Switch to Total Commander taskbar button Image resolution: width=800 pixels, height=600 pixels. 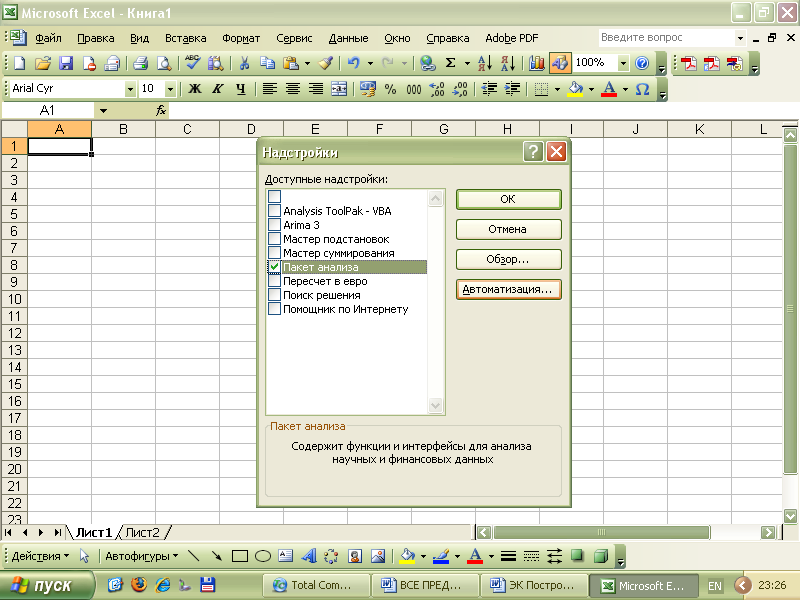point(316,585)
